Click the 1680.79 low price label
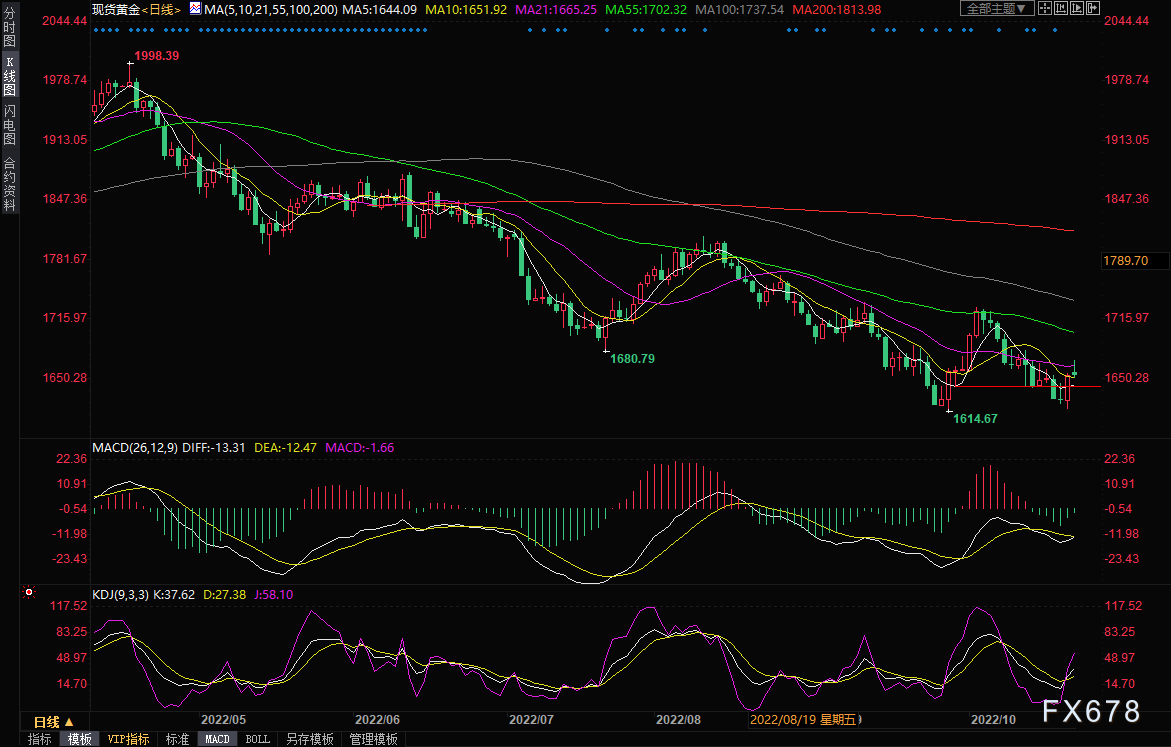Viewport: 1171px width, 747px height. point(633,359)
